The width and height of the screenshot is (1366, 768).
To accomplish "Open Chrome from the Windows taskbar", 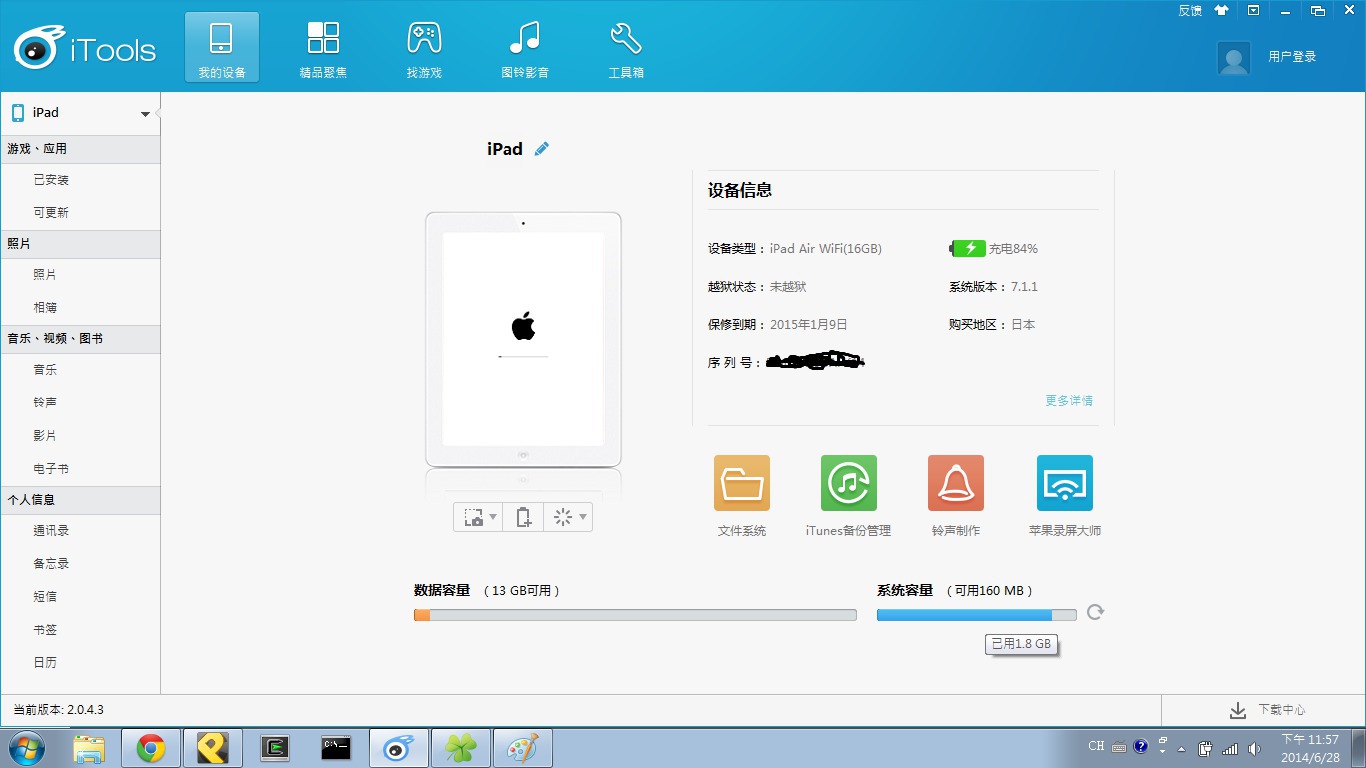I will (151, 748).
